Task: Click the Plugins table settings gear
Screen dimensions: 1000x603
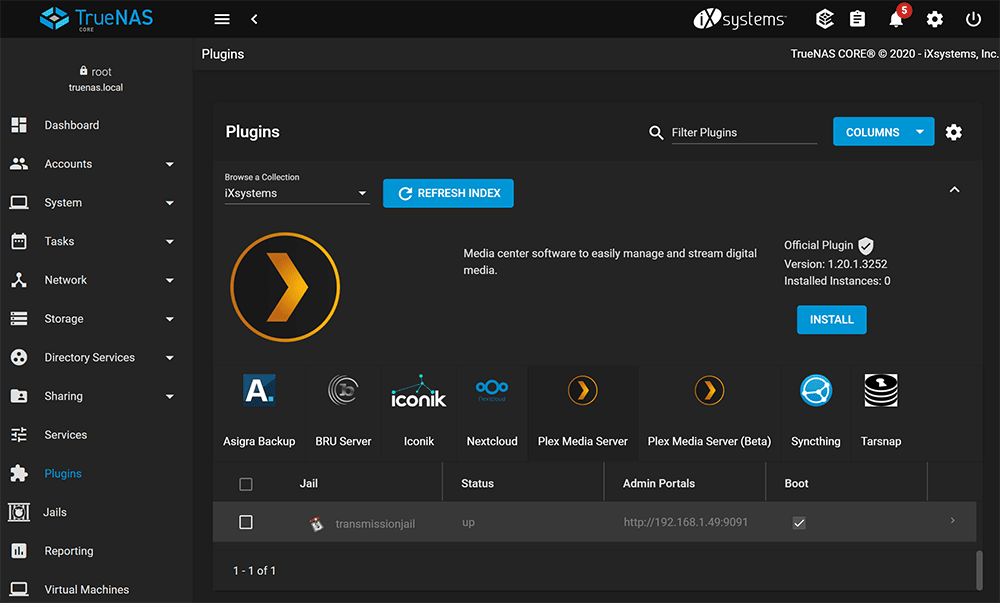Action: click(x=954, y=132)
